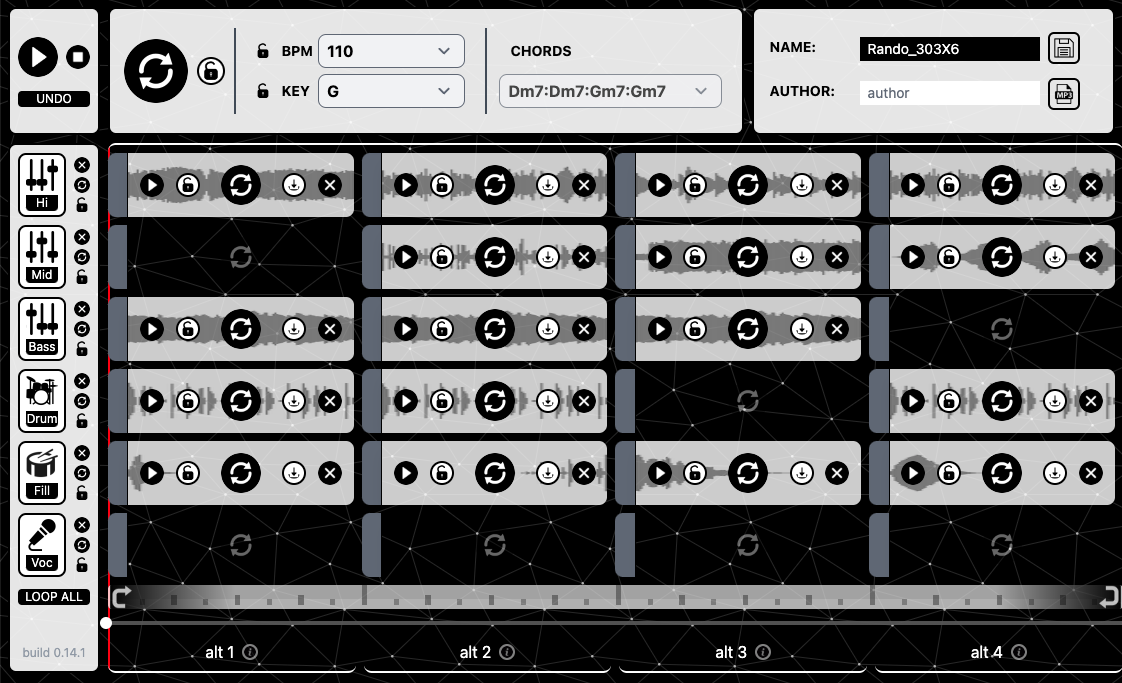Edit the name field Rando_303X6
1122x683 pixels.
950,49
